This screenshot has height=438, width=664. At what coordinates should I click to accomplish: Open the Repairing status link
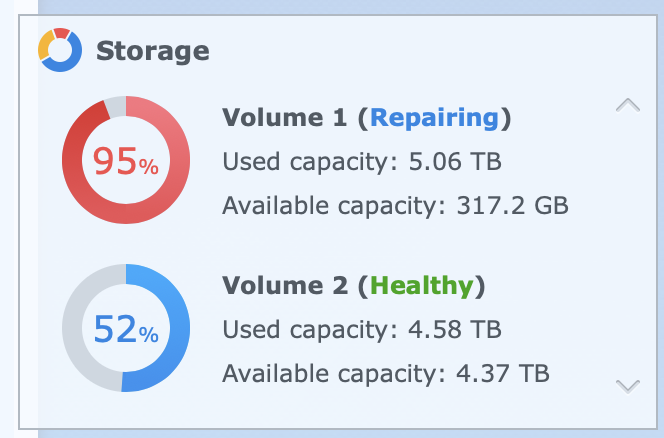click(x=434, y=119)
